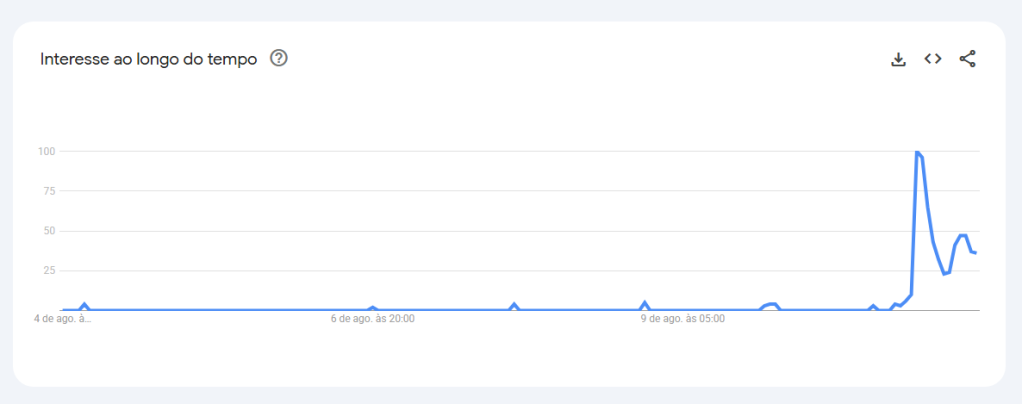Click the second lower peak near 47
This screenshot has width=1022, height=404.
(963, 235)
